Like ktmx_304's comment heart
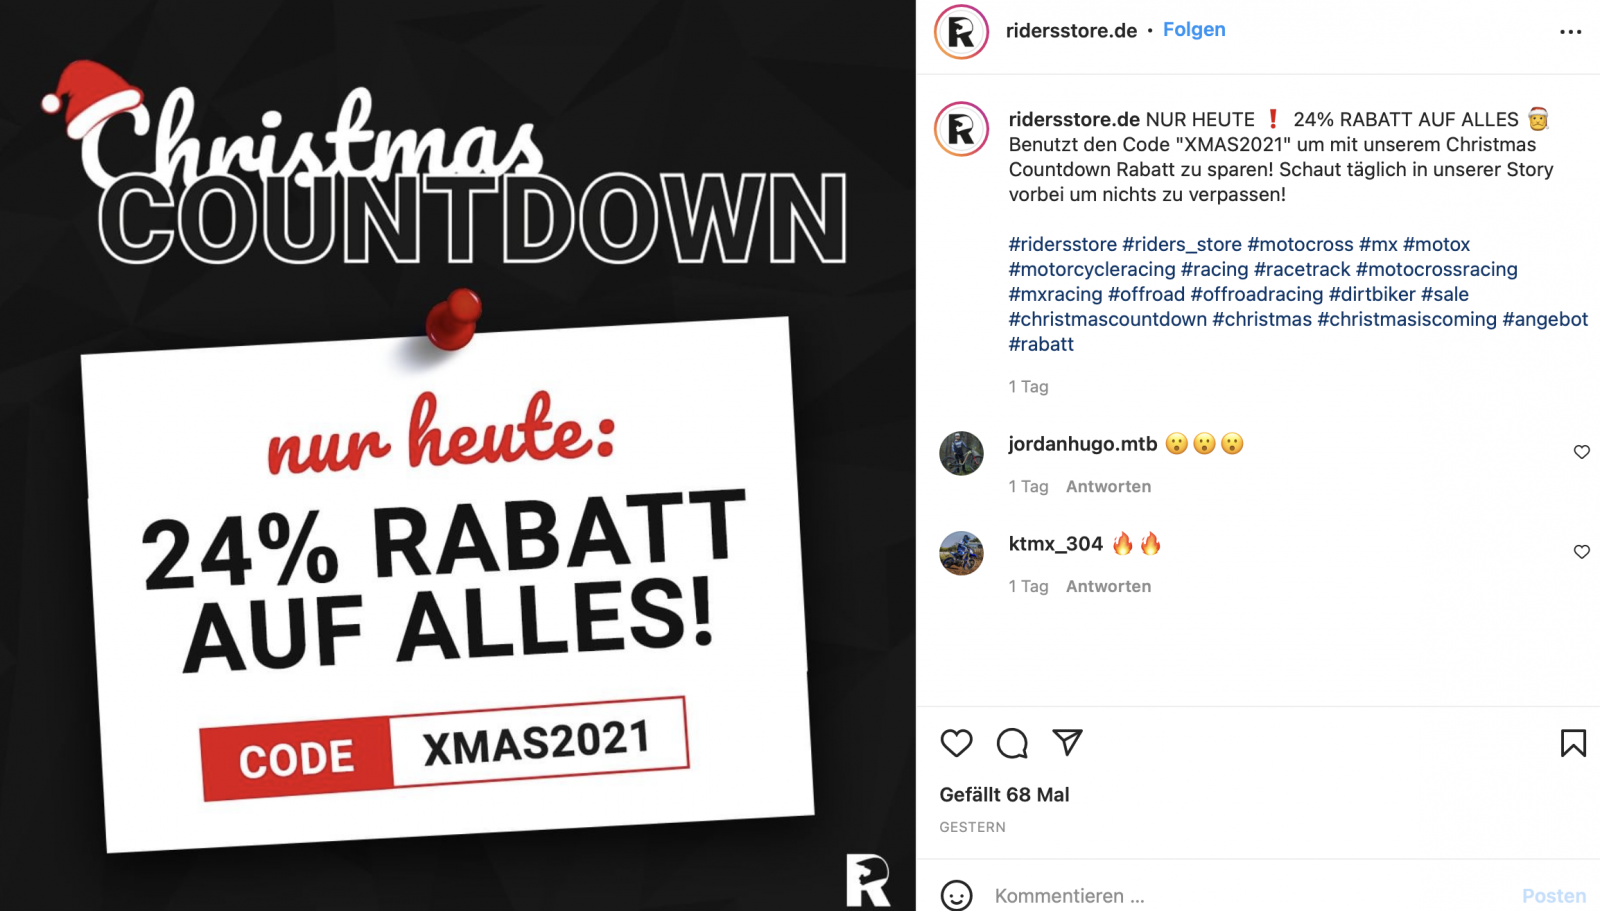1600x911 pixels. pyautogui.click(x=1581, y=552)
